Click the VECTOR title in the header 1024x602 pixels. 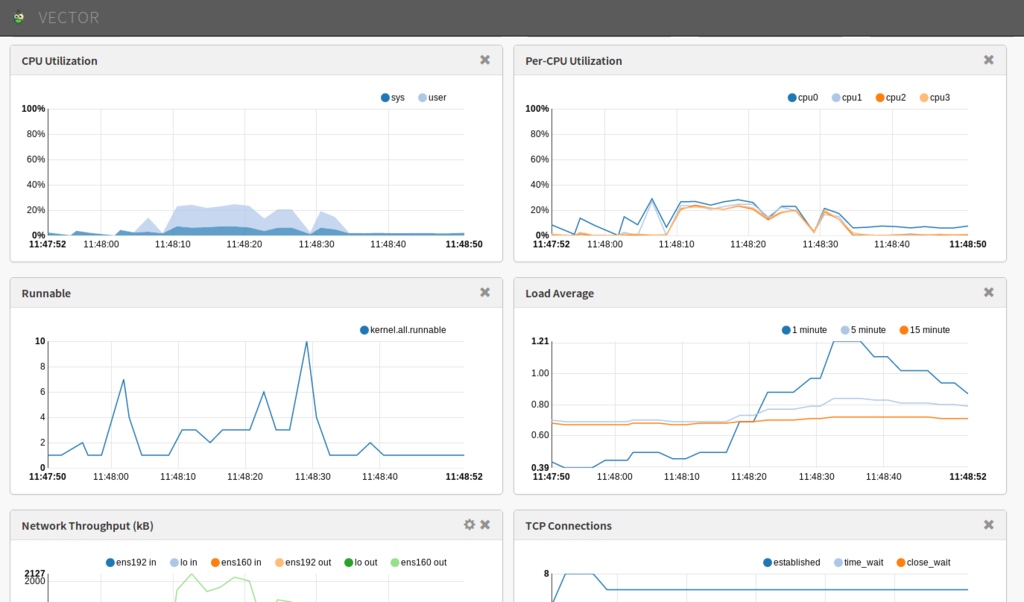tap(69, 17)
